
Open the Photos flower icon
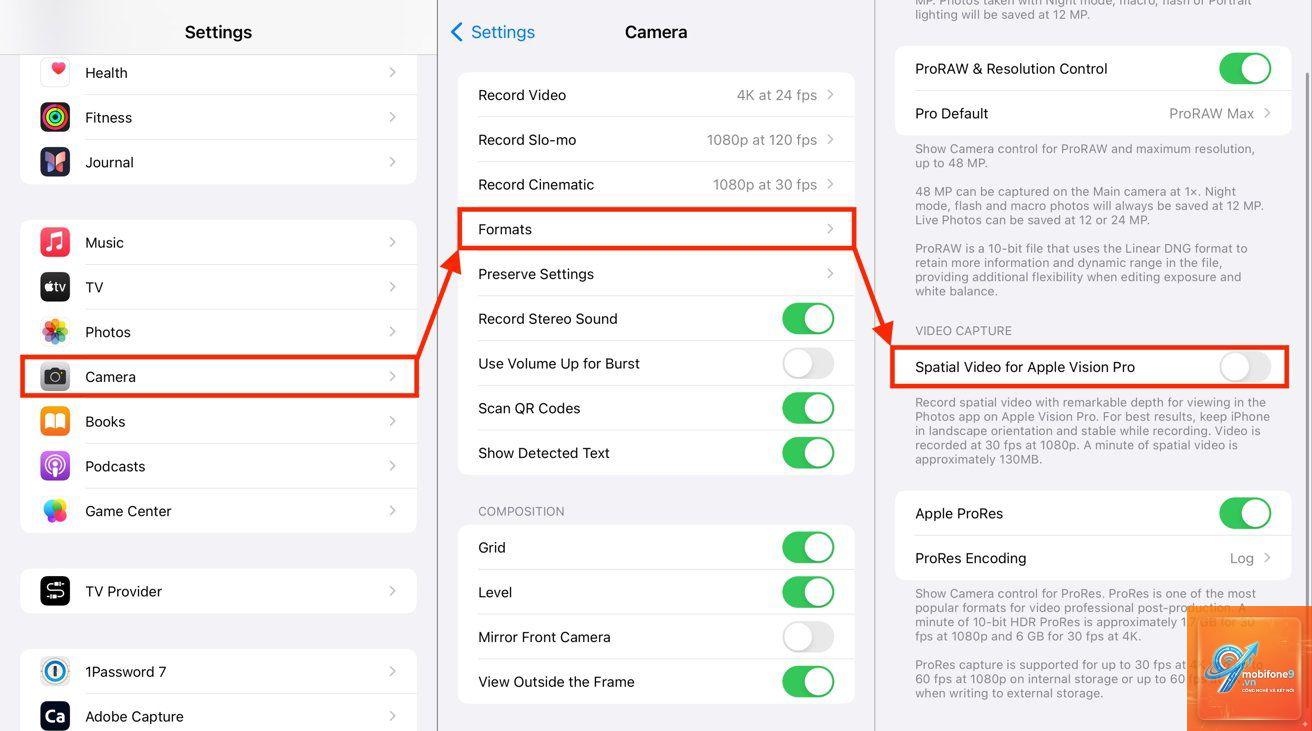(55, 332)
